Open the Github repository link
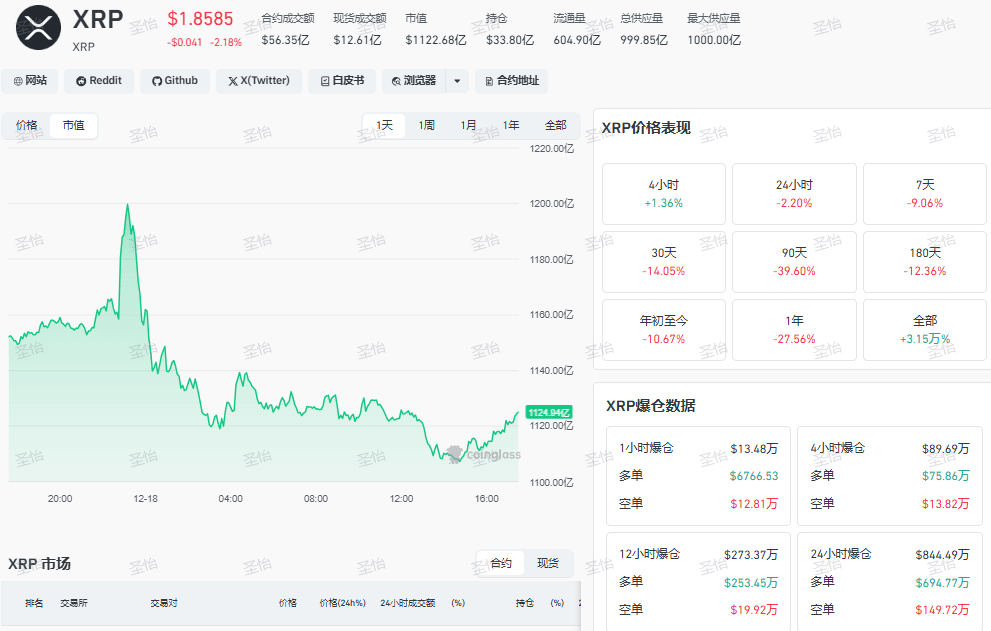The image size is (991, 631). [174, 81]
